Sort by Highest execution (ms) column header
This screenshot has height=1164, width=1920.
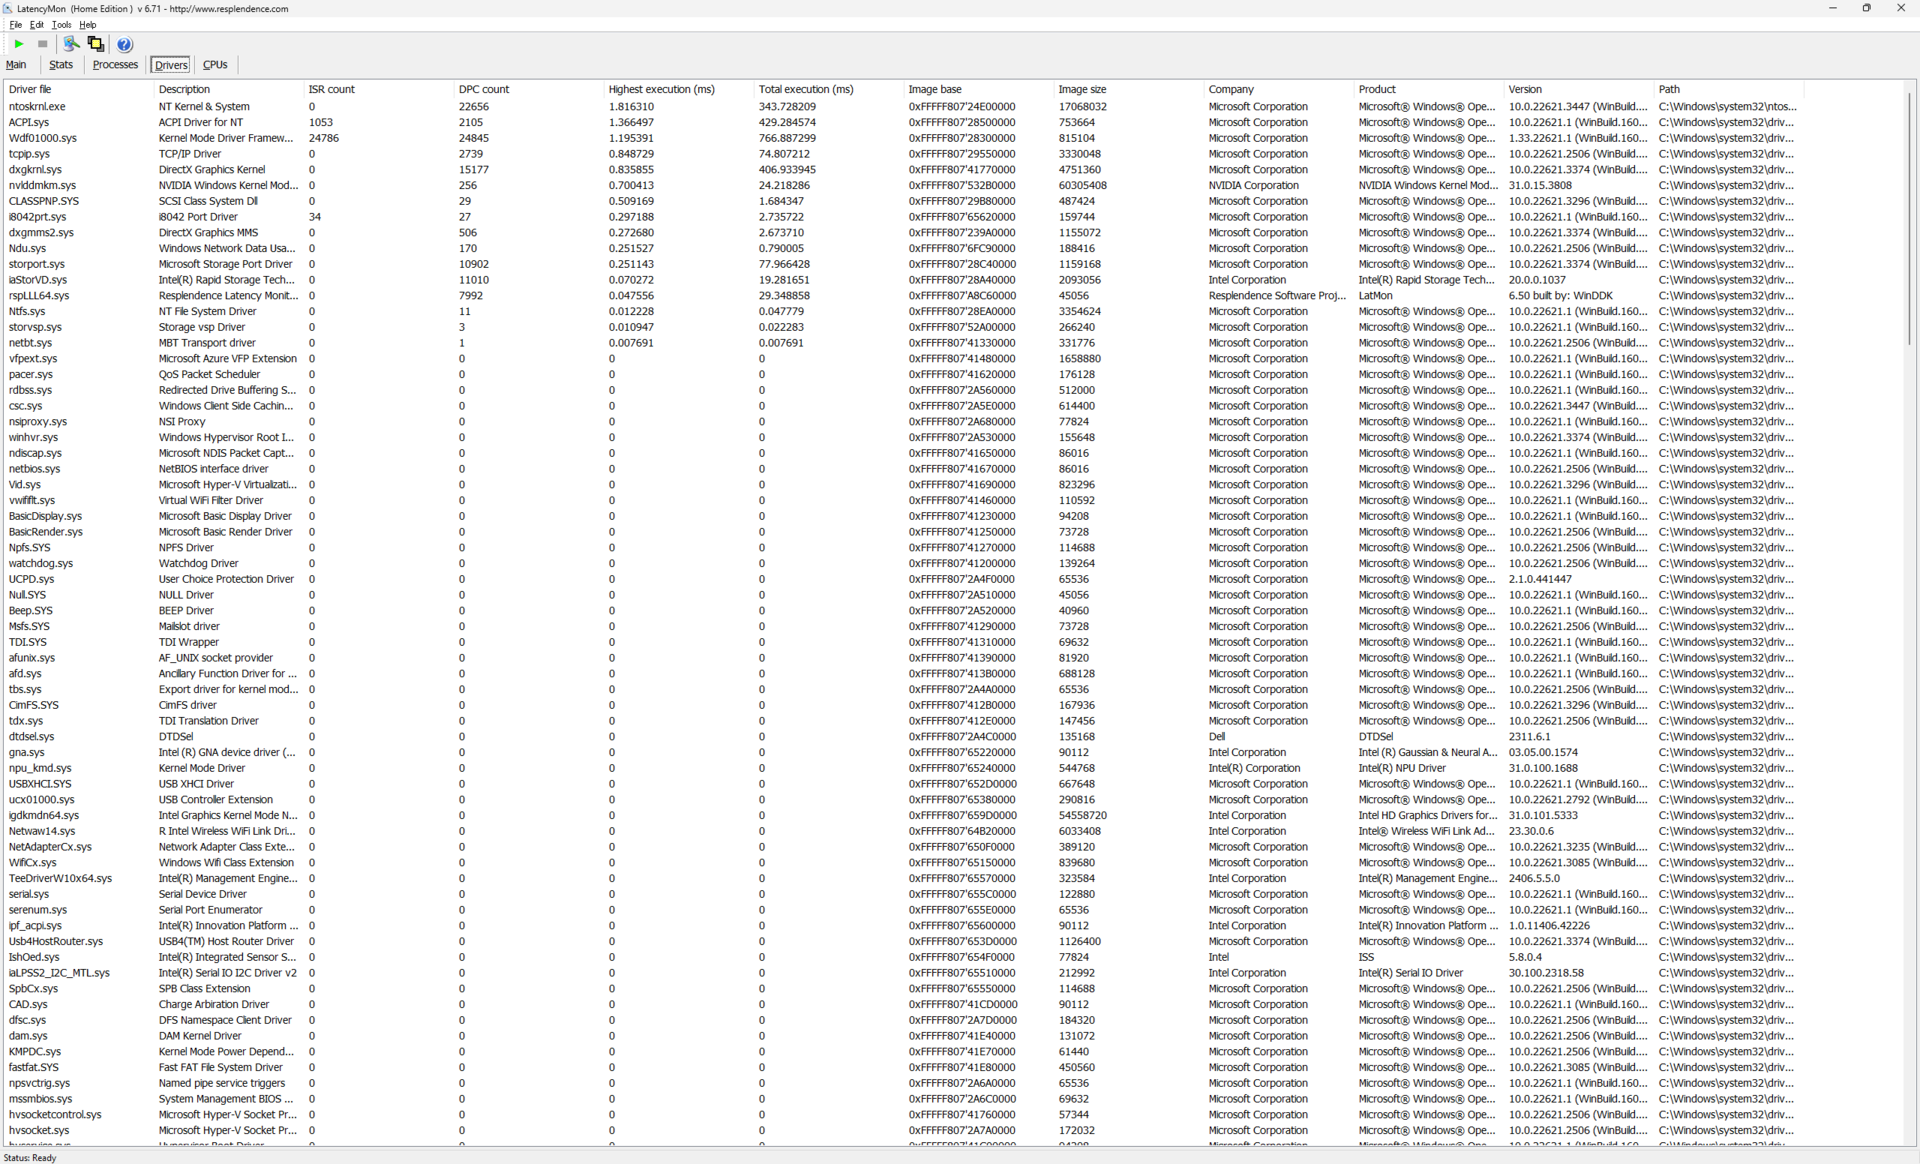(x=661, y=89)
